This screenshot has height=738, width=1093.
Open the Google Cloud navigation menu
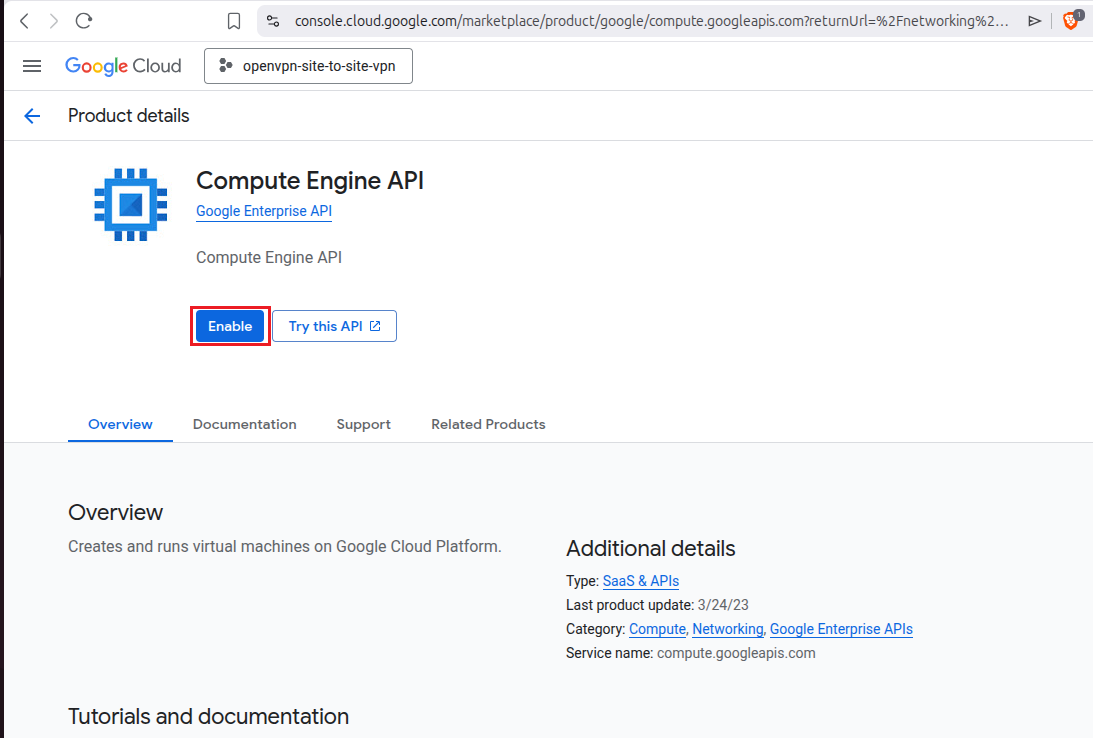click(32, 66)
